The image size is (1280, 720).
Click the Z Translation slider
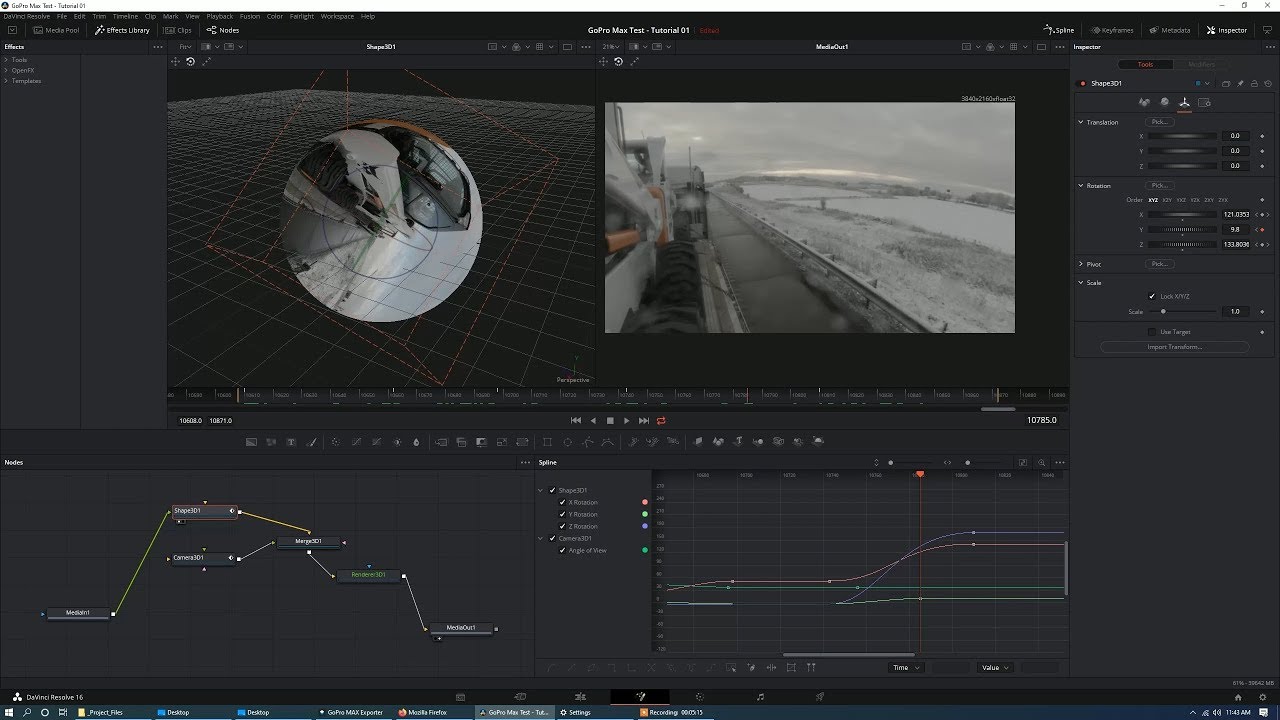pyautogui.click(x=1182, y=166)
